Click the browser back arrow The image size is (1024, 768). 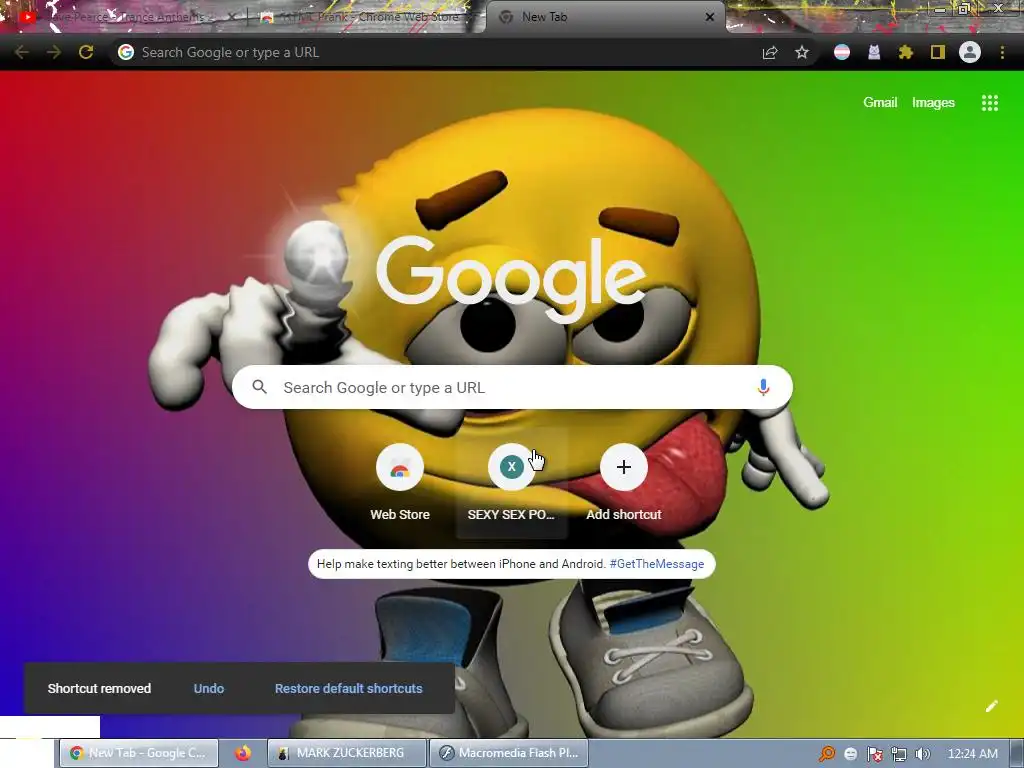(x=22, y=52)
